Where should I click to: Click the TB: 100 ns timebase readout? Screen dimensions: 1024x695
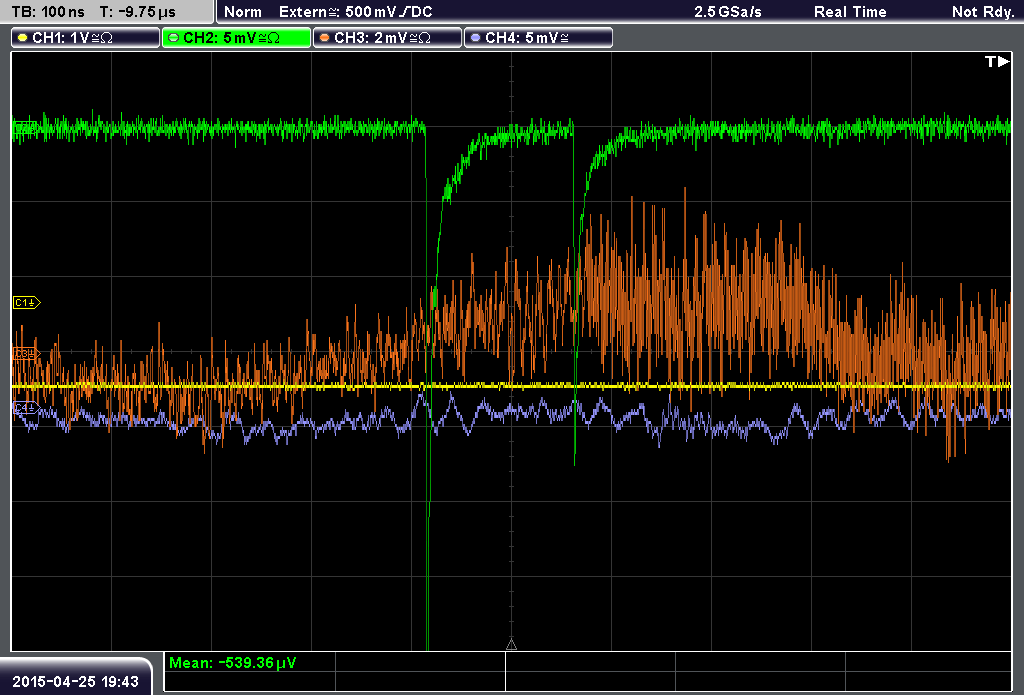pyautogui.click(x=48, y=12)
